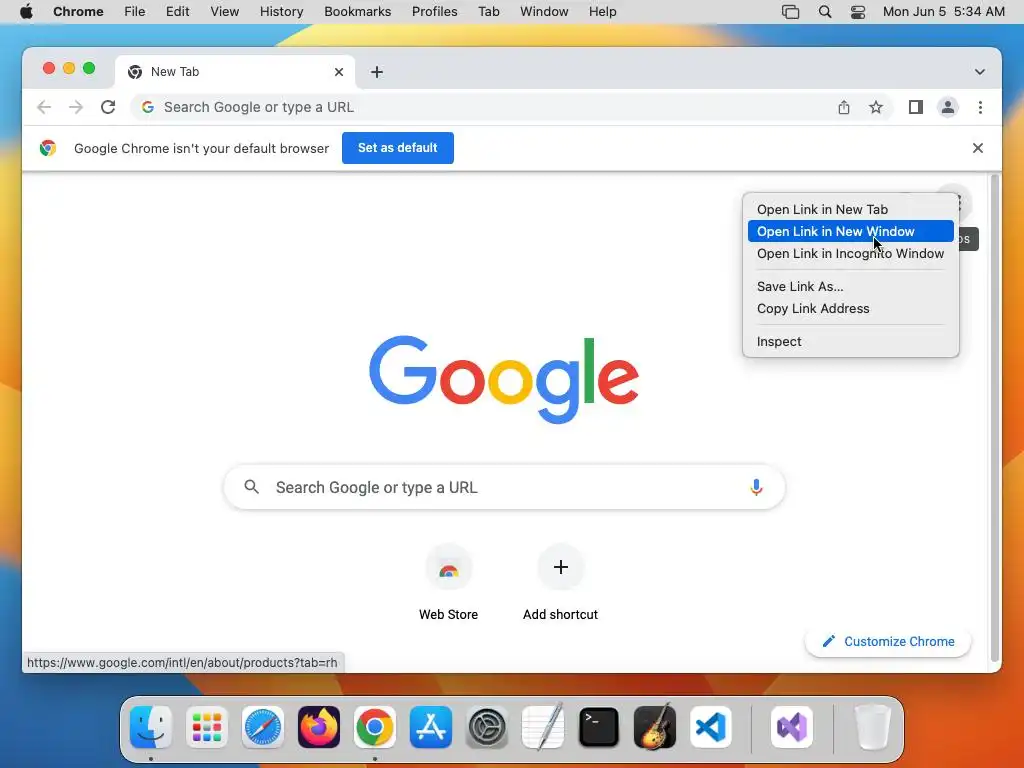Launch Firefox from the dock
This screenshot has height=768, width=1024.
(x=319, y=727)
